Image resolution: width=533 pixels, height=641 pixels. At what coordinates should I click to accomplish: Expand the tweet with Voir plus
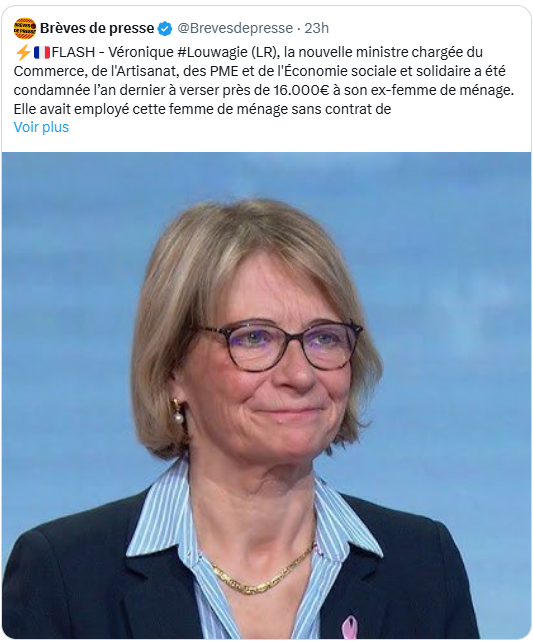point(41,127)
